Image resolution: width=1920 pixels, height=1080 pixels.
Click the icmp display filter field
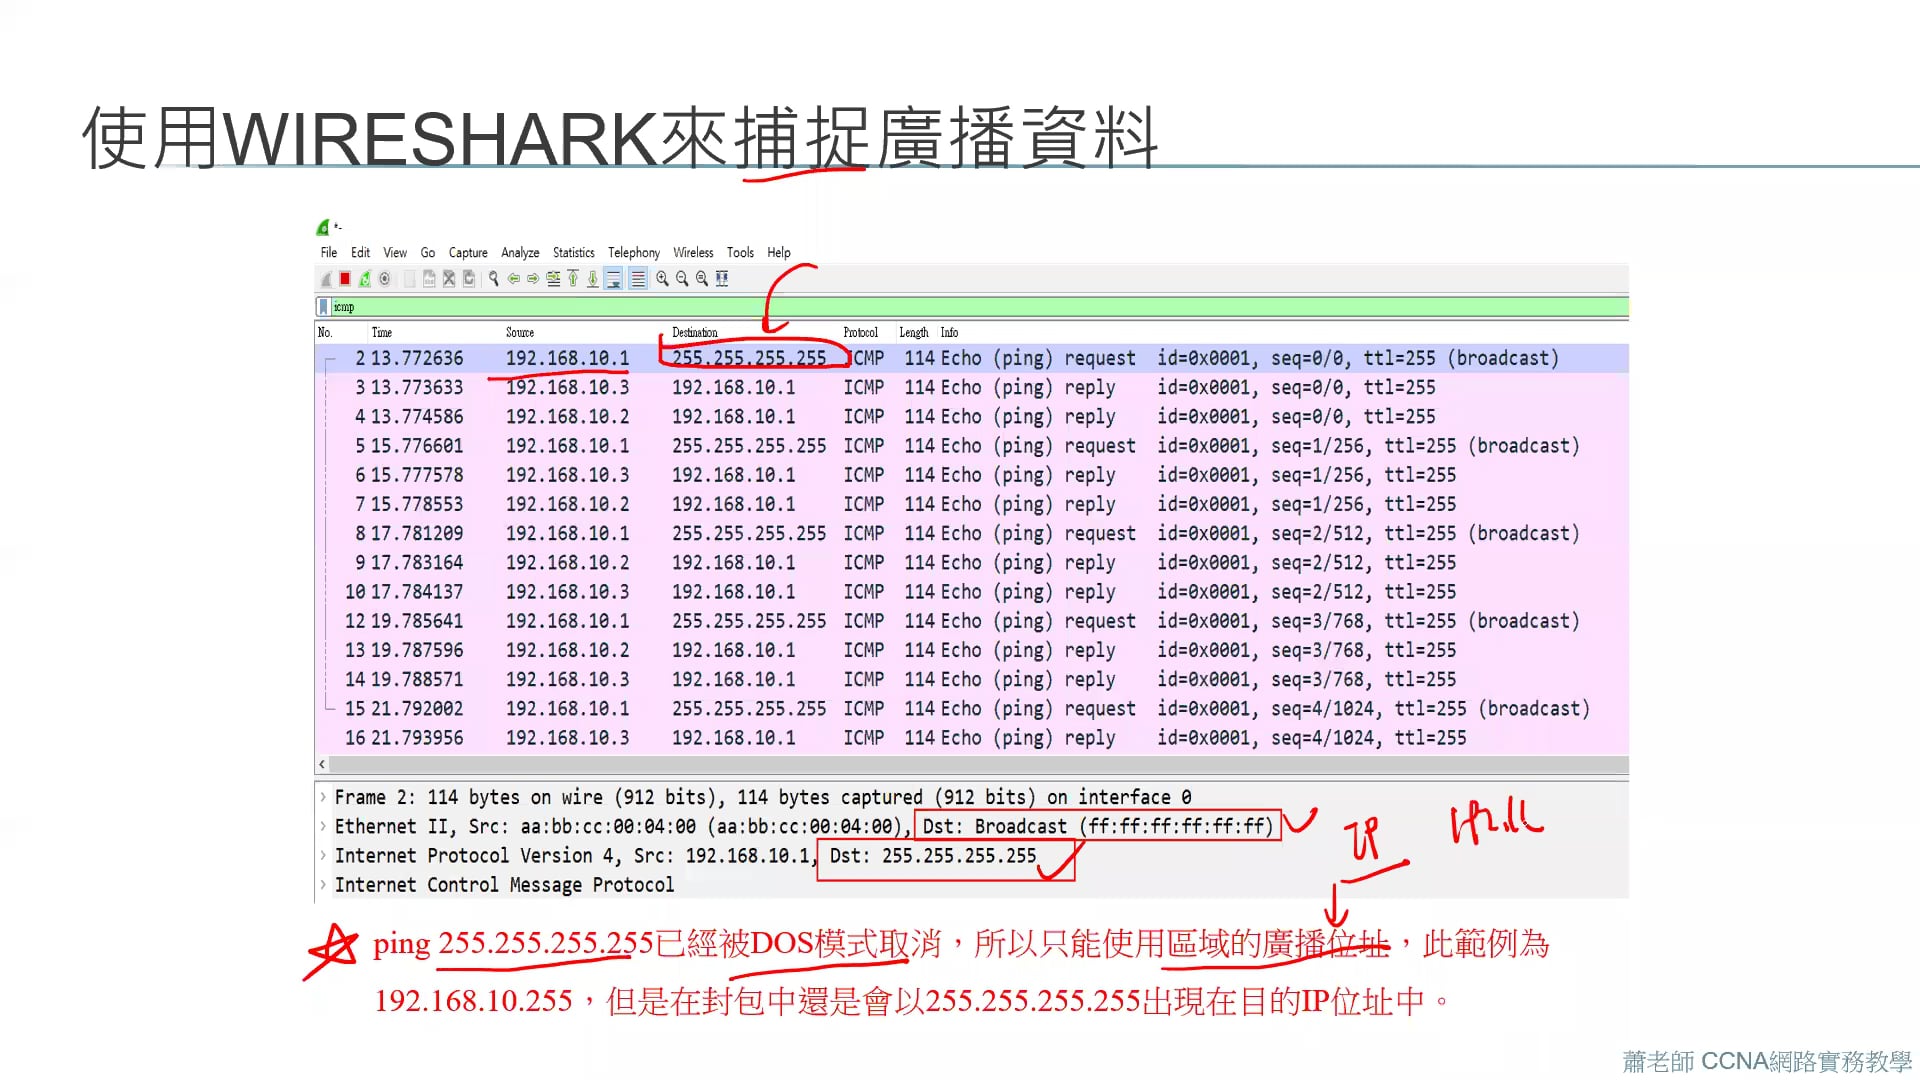900,307
